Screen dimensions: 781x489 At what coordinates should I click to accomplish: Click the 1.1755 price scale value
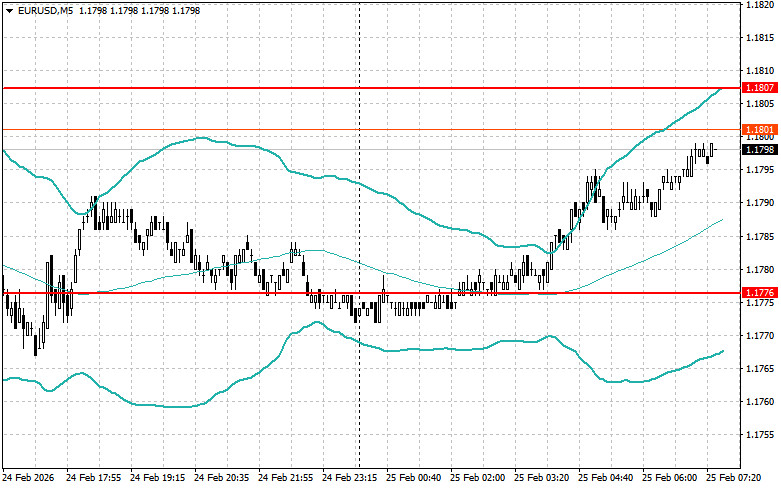pyautogui.click(x=760, y=435)
